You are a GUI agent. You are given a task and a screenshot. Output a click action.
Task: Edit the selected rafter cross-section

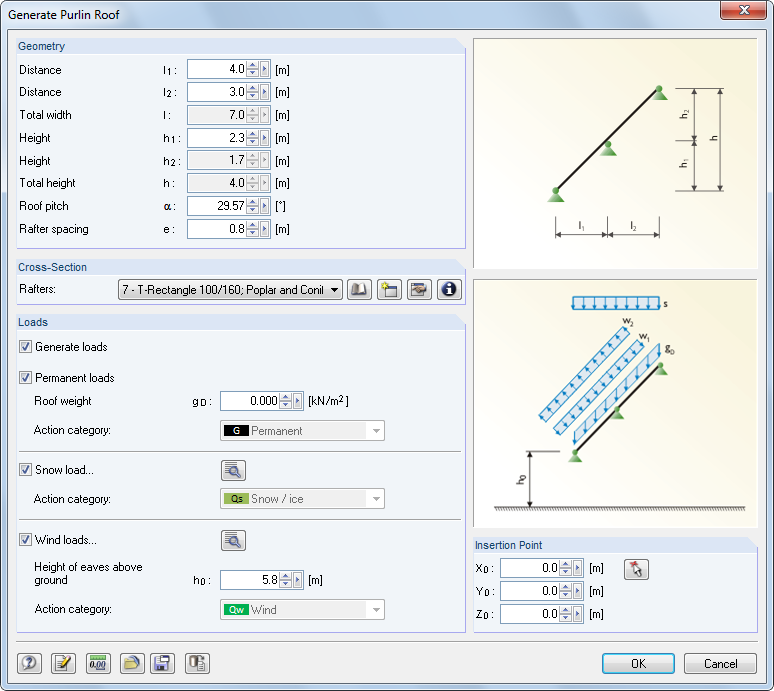419,289
